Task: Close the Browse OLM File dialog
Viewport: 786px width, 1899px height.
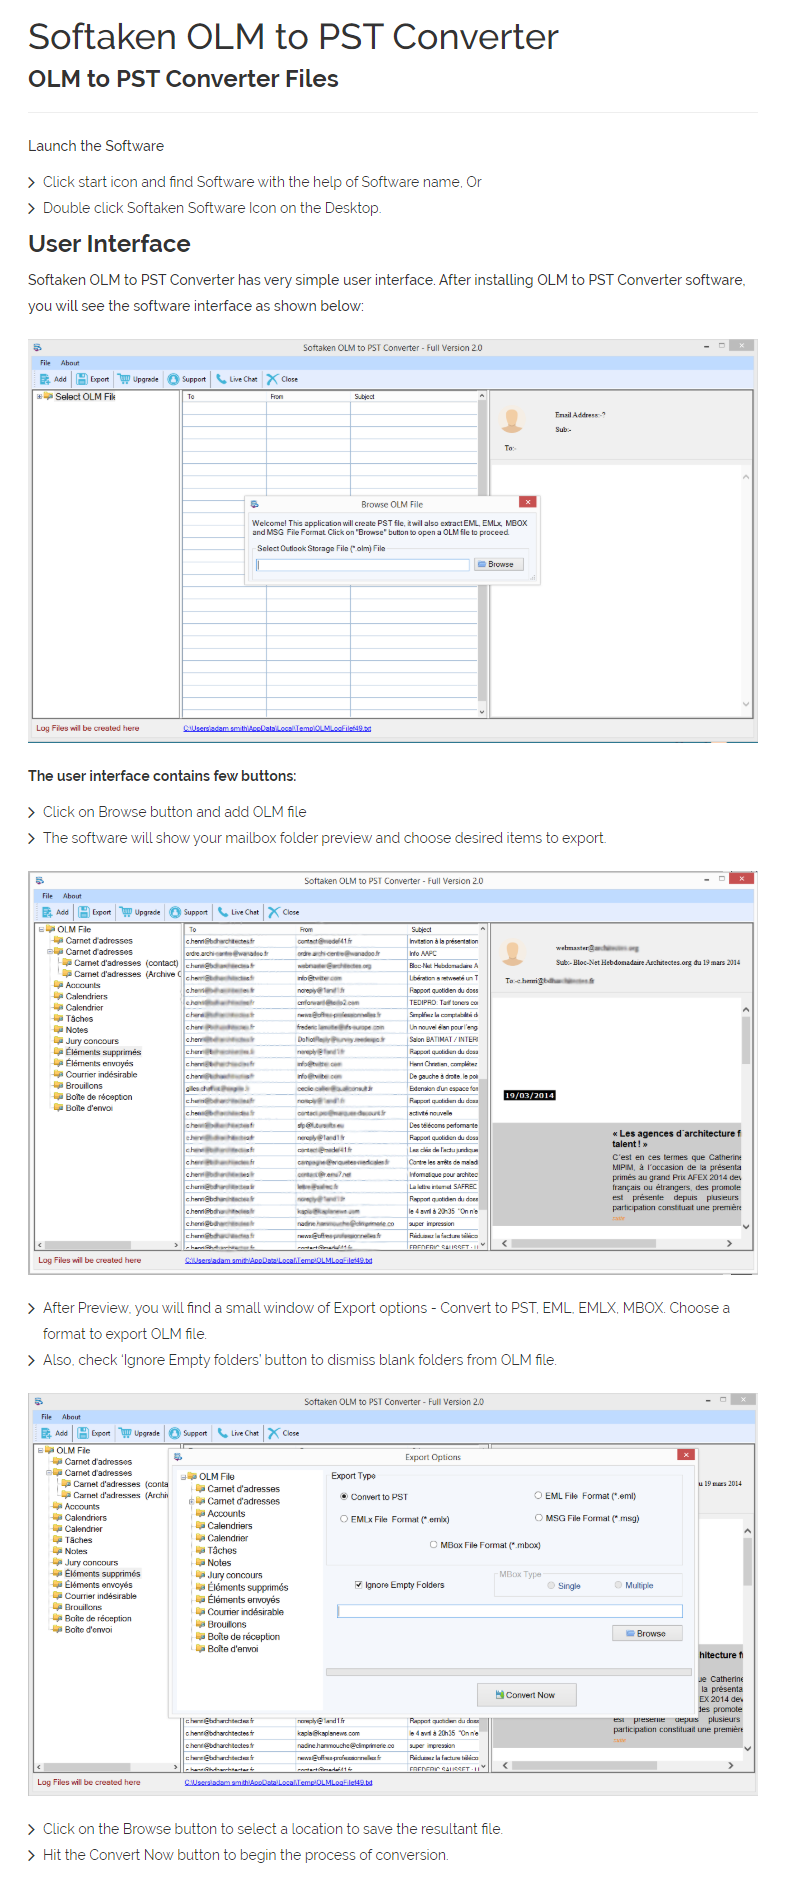Action: 528,502
